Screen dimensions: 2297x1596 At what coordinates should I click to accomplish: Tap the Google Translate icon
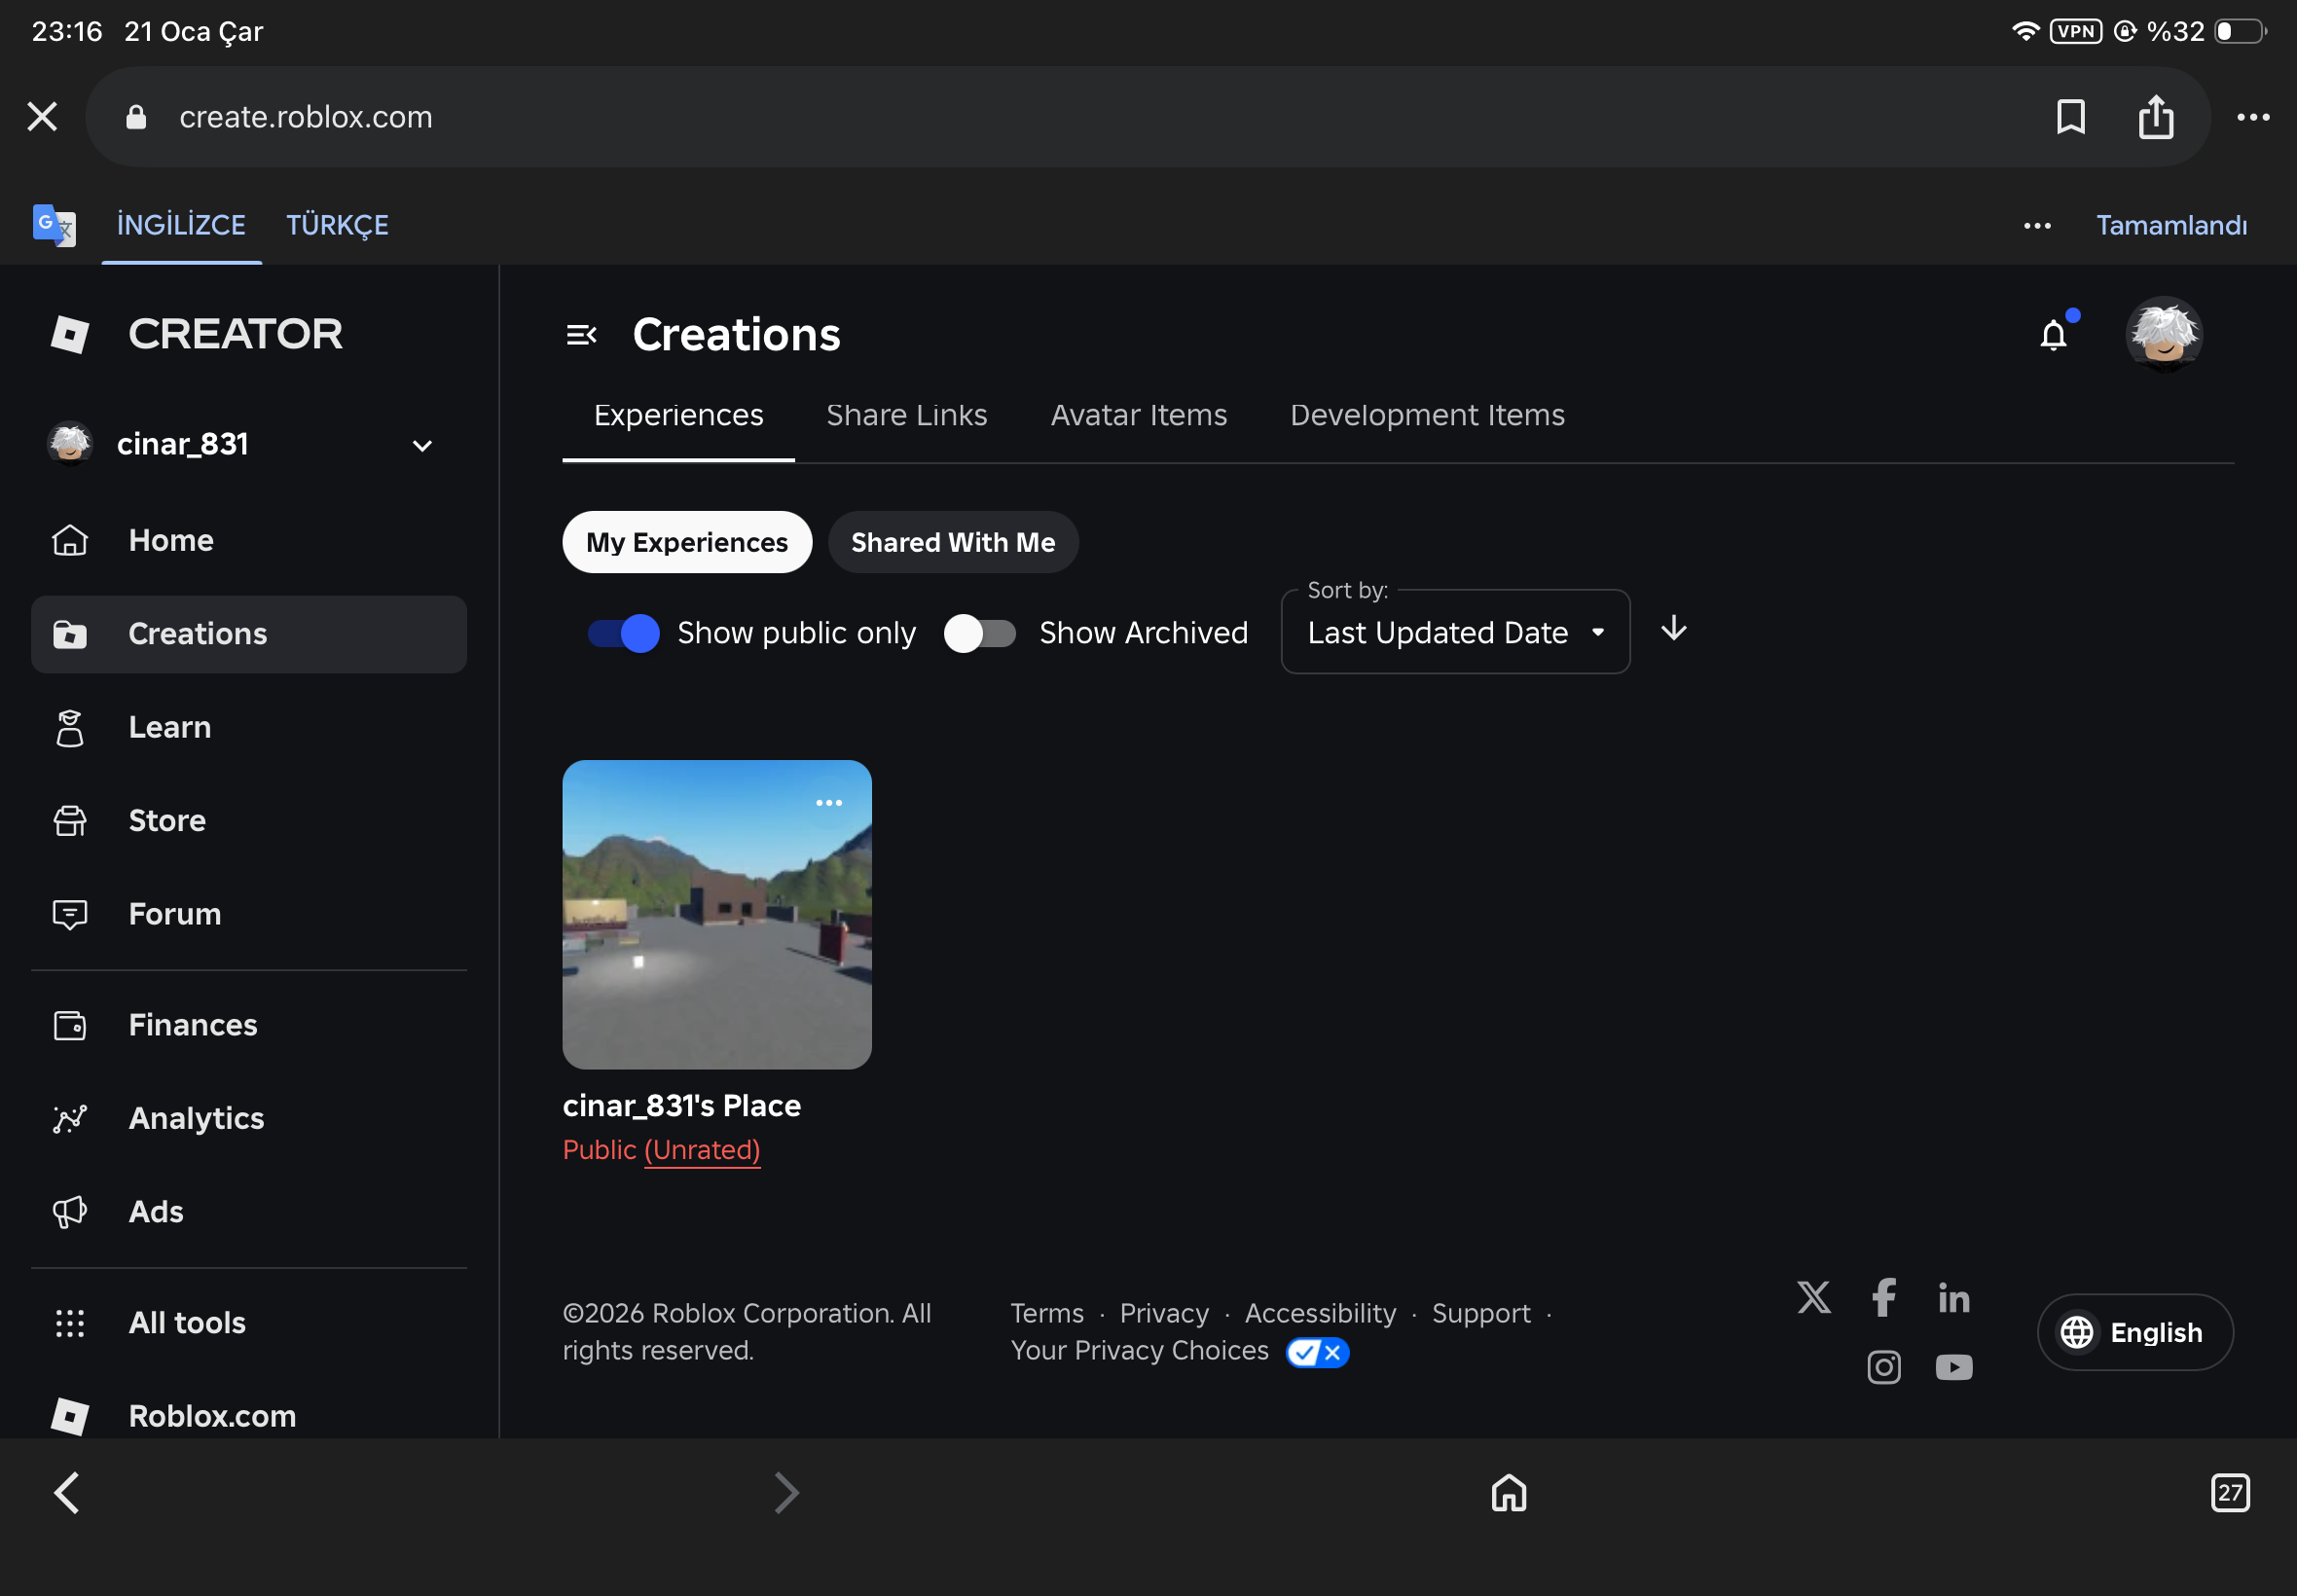[54, 225]
